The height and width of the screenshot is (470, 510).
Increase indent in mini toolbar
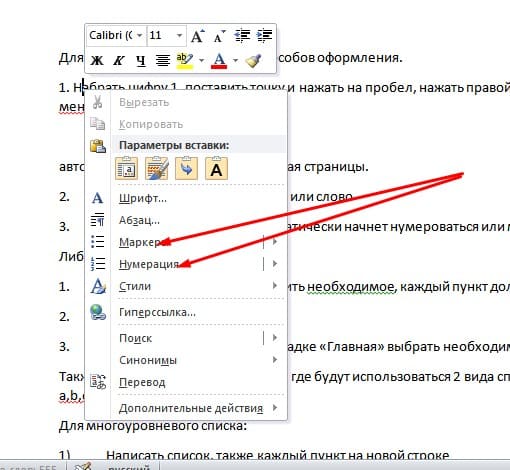tap(265, 36)
